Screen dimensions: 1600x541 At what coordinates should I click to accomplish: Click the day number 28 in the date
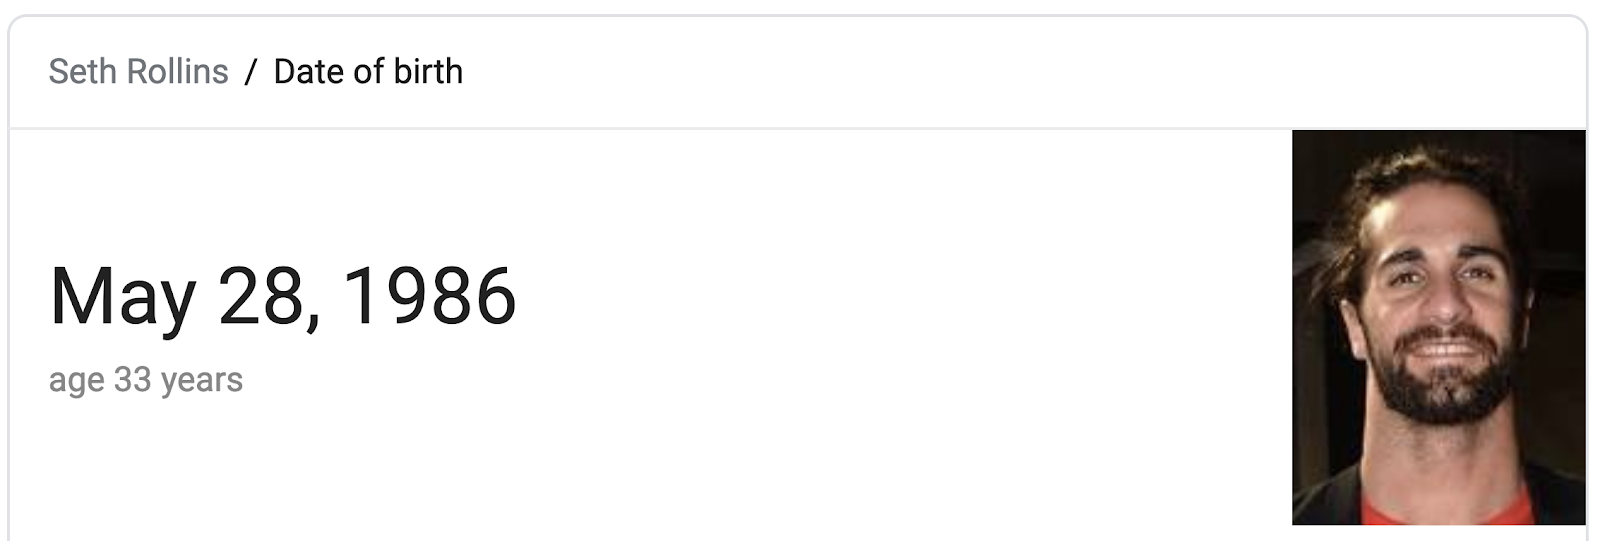coord(268,297)
